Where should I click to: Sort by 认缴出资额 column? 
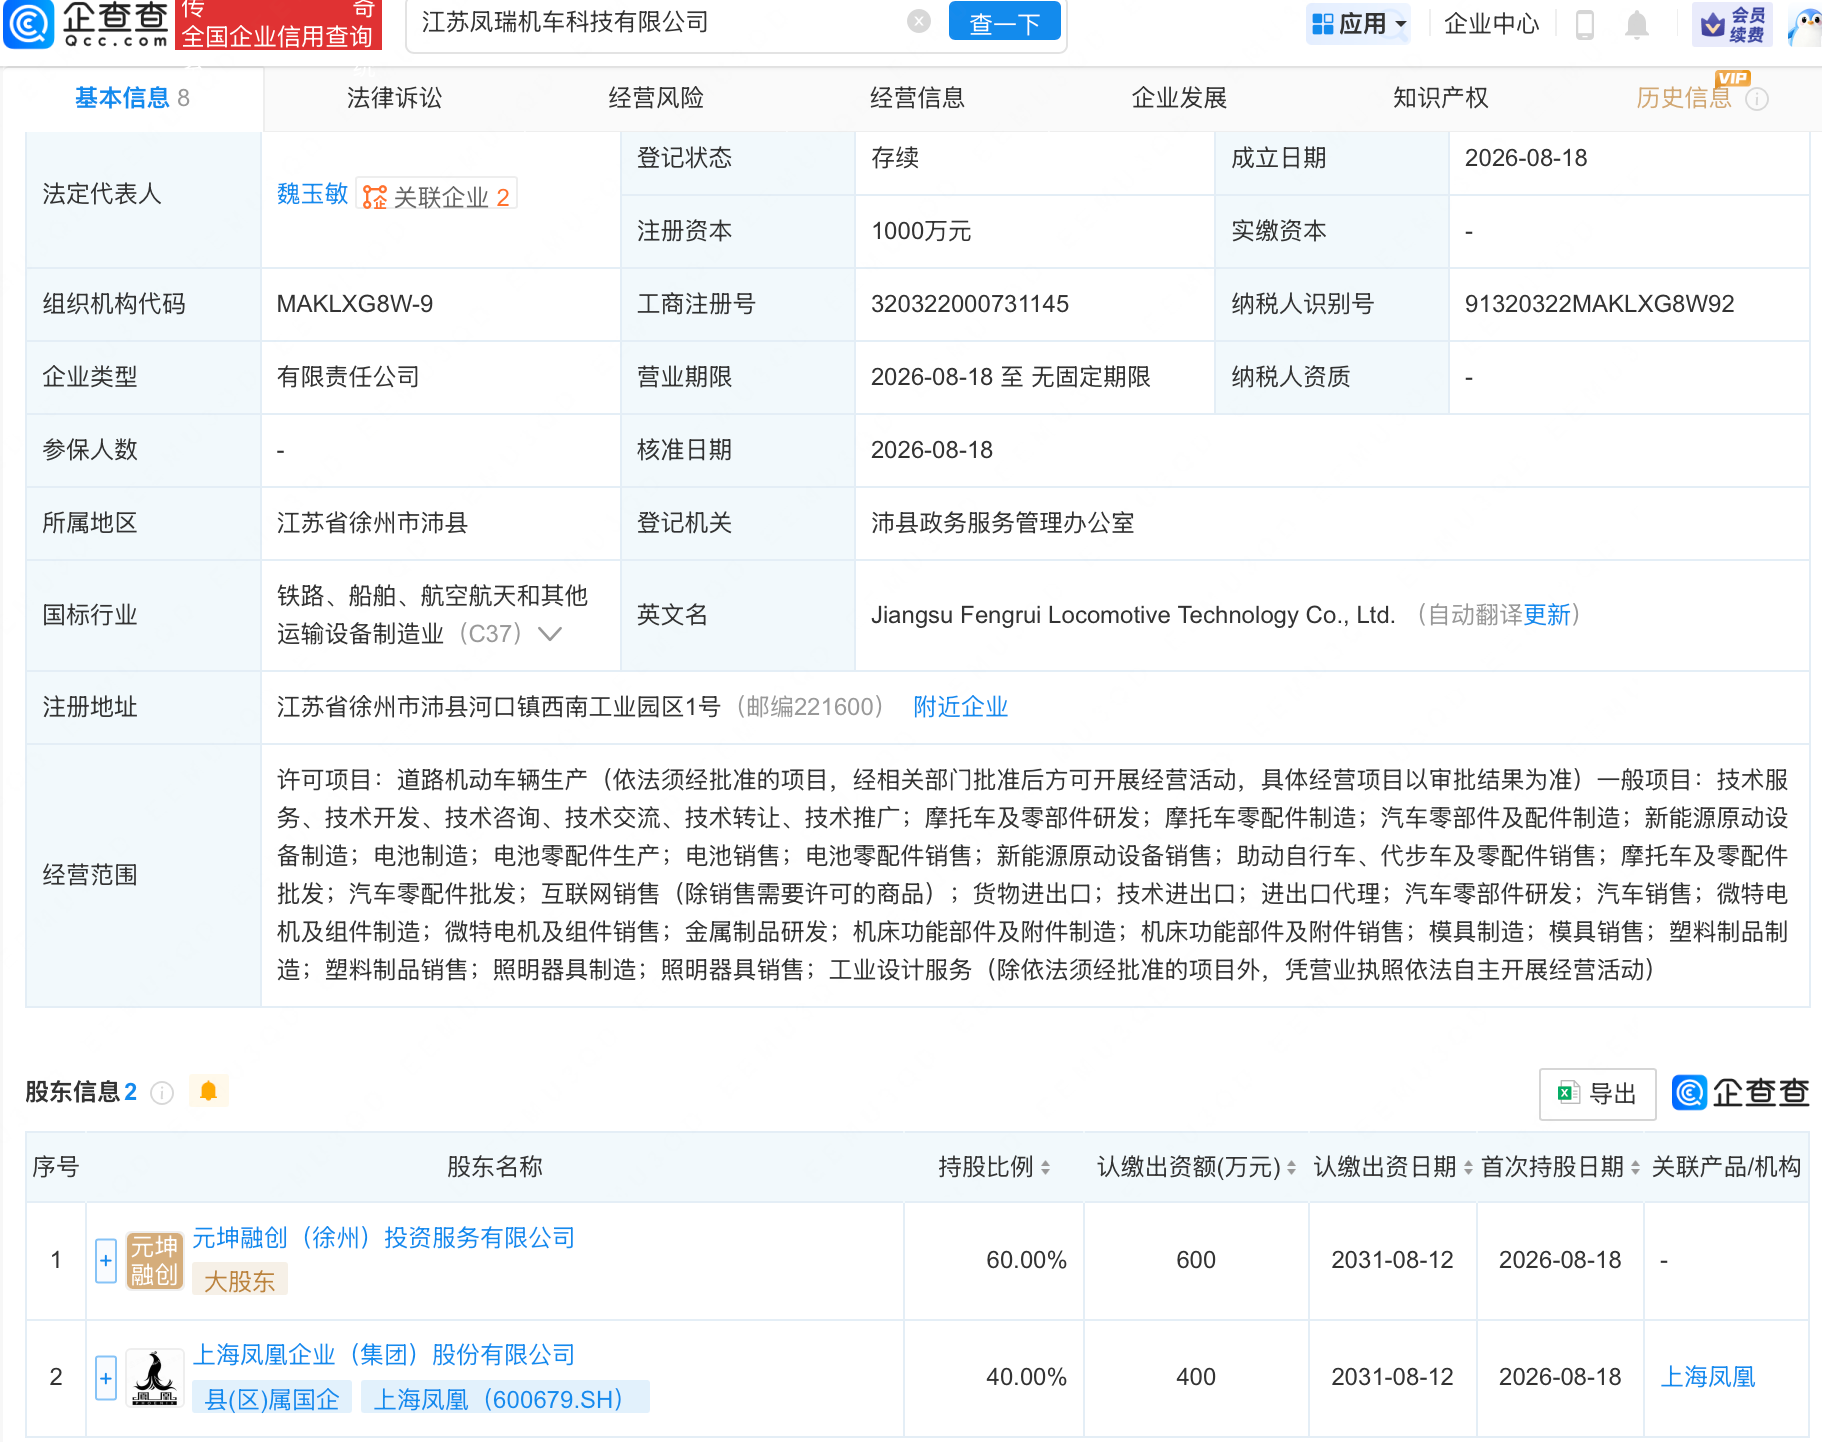(1291, 1167)
